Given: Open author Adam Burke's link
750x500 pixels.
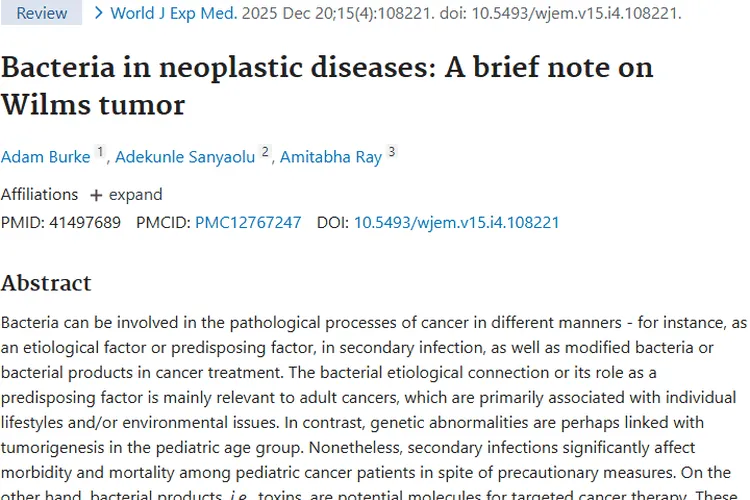Looking at the screenshot, I should coord(46,157).
